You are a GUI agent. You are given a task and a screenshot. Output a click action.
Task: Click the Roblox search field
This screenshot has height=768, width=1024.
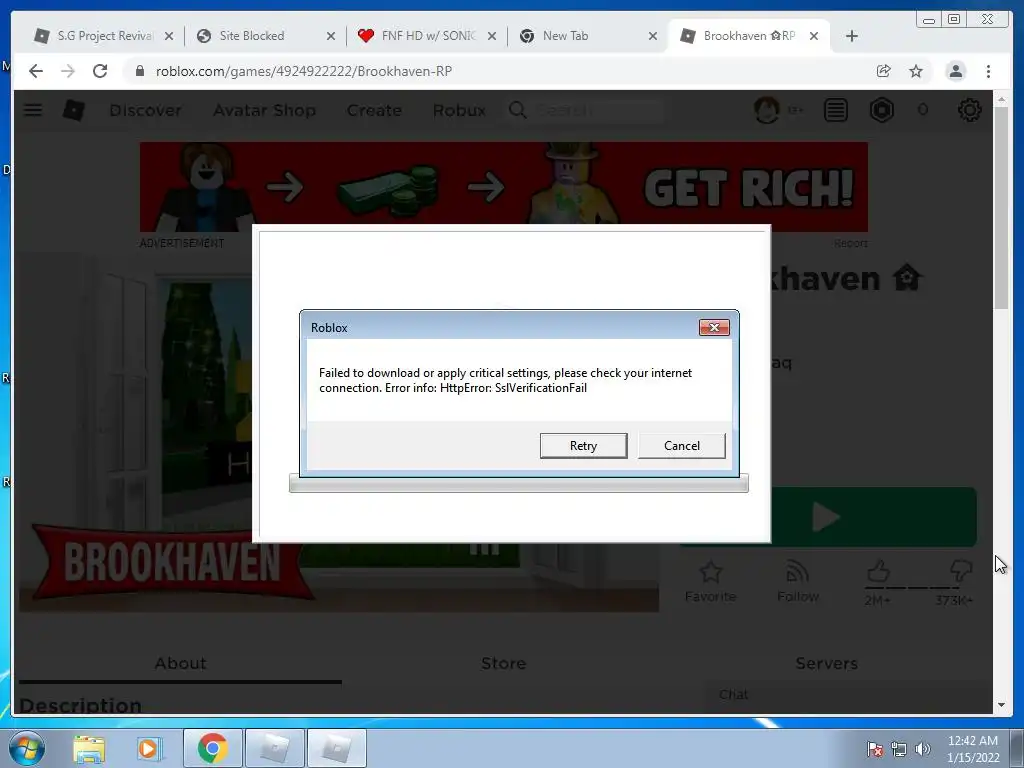[585, 110]
